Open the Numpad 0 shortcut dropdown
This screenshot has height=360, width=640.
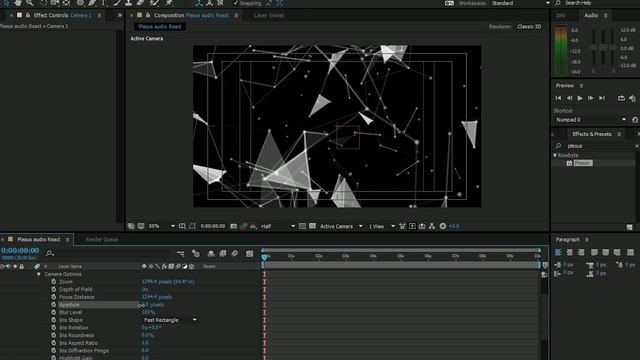click(590, 120)
